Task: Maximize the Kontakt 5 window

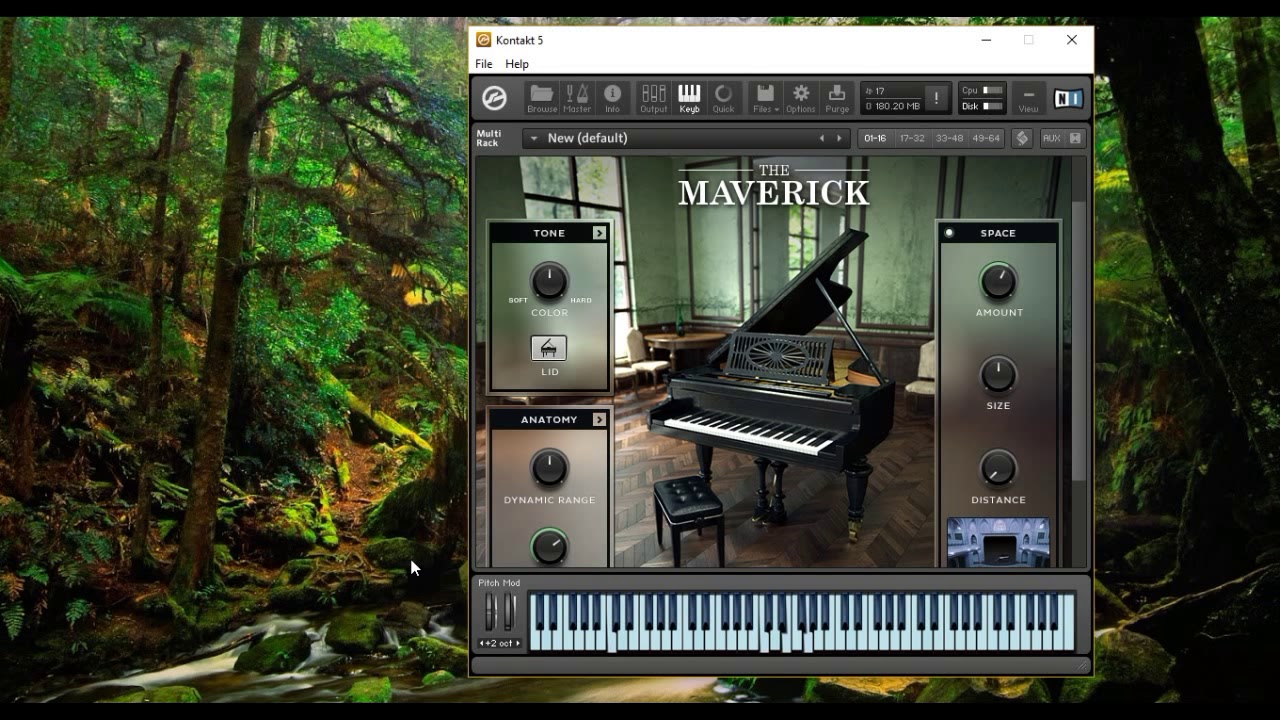Action: 1028,40
